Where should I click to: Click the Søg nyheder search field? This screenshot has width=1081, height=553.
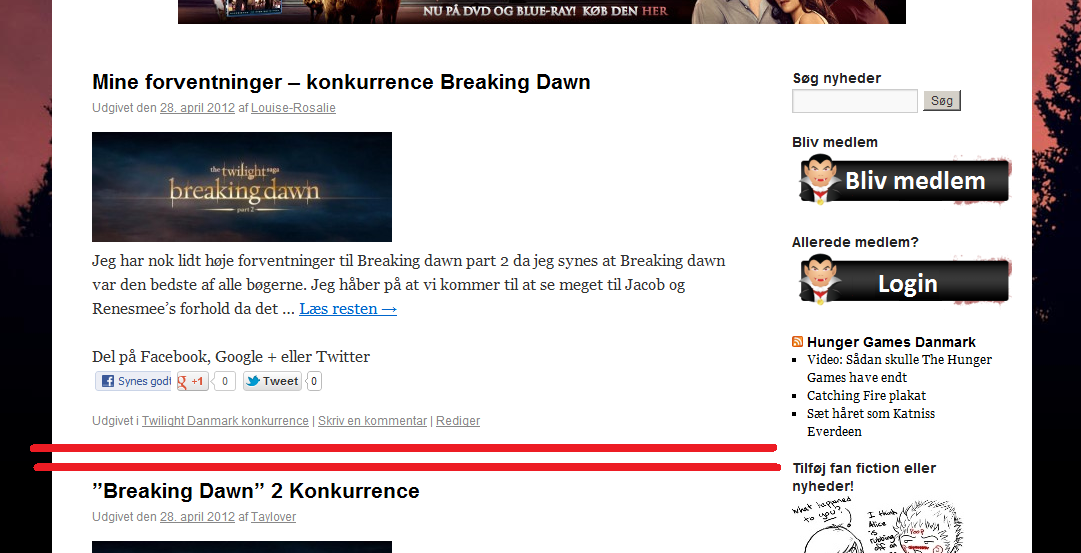tap(855, 101)
